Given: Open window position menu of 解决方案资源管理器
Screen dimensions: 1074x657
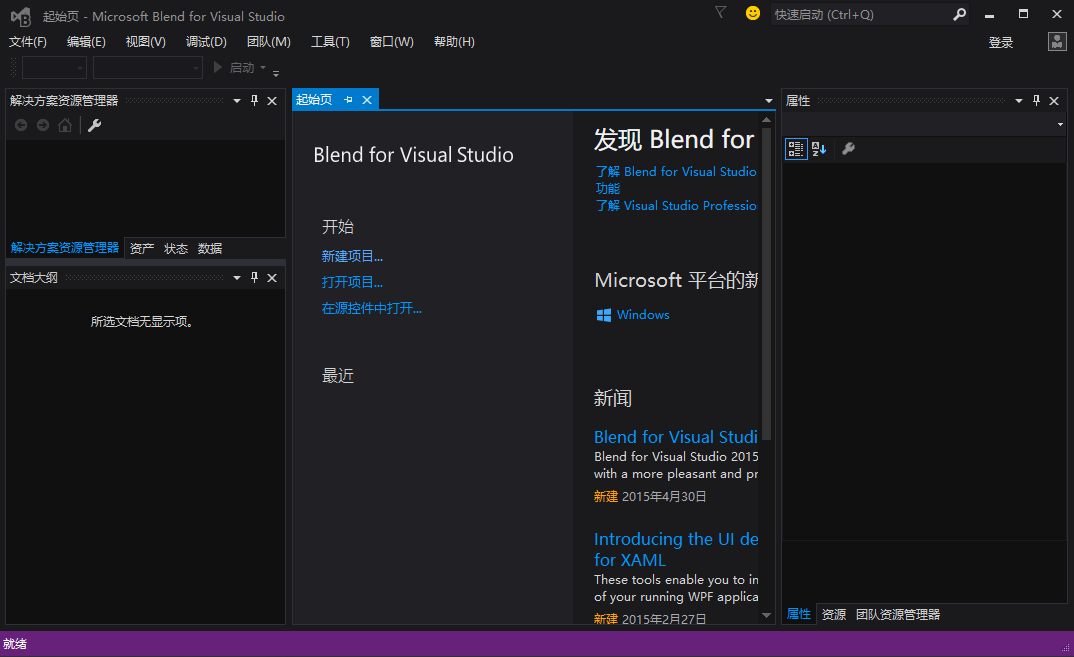Looking at the screenshot, I should 237,101.
